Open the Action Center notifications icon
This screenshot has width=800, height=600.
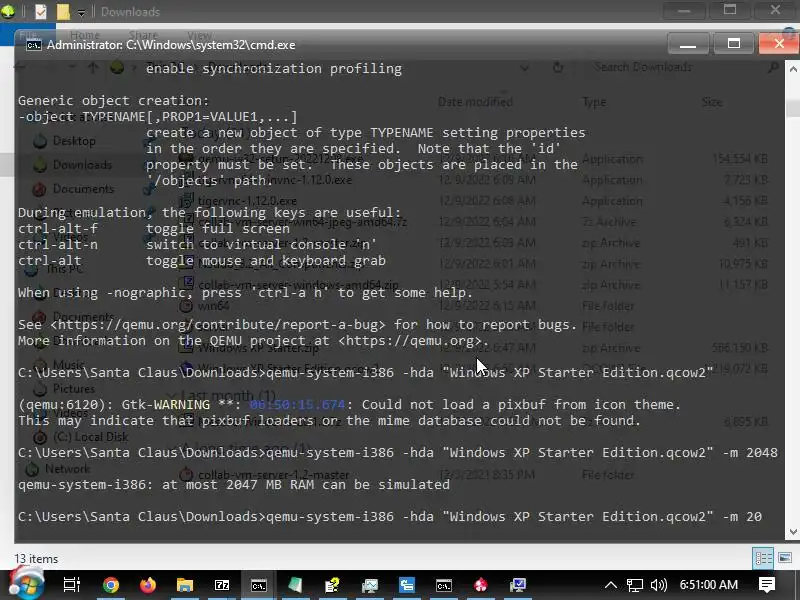[767, 585]
